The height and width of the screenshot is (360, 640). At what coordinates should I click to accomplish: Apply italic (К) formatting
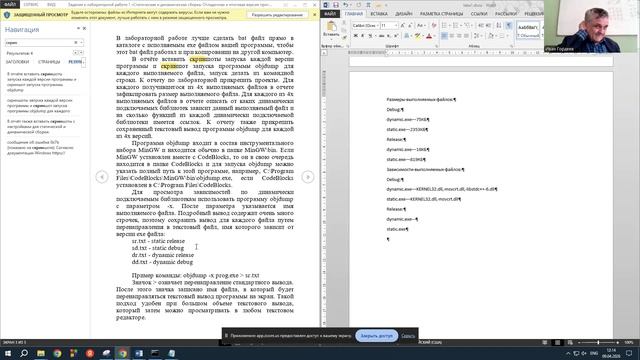(x=362, y=36)
